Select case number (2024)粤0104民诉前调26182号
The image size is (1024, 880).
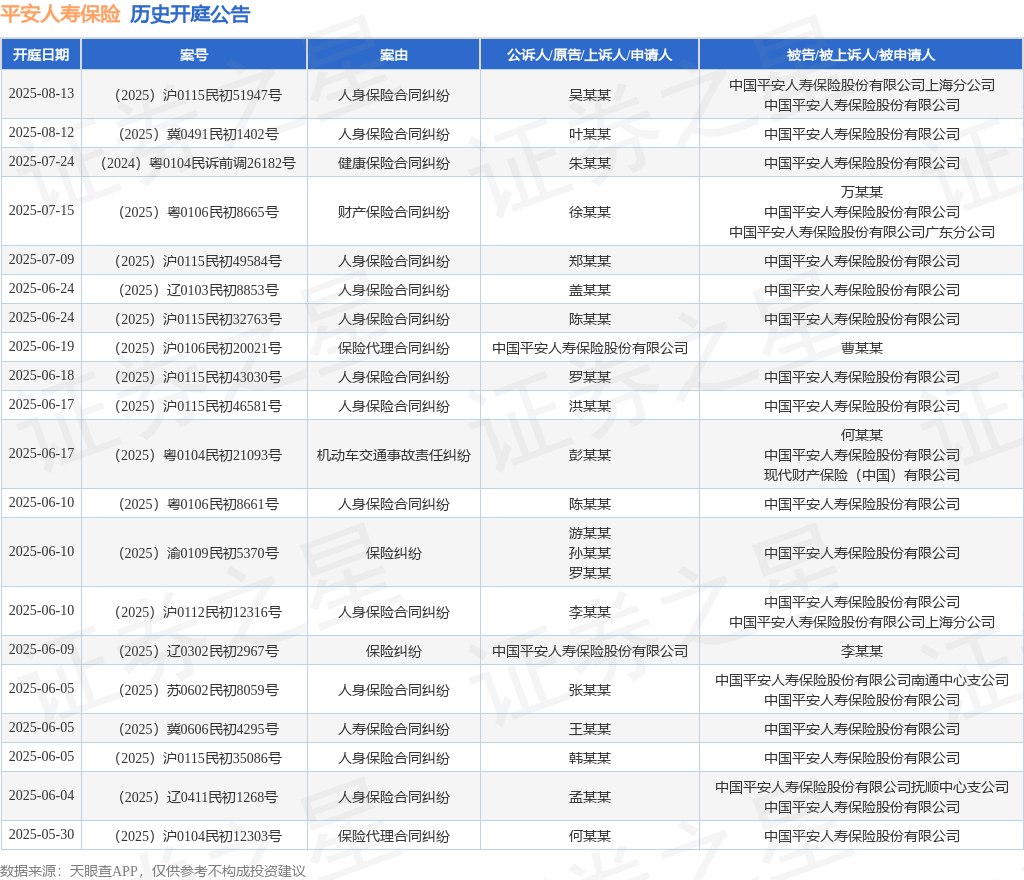click(198, 163)
